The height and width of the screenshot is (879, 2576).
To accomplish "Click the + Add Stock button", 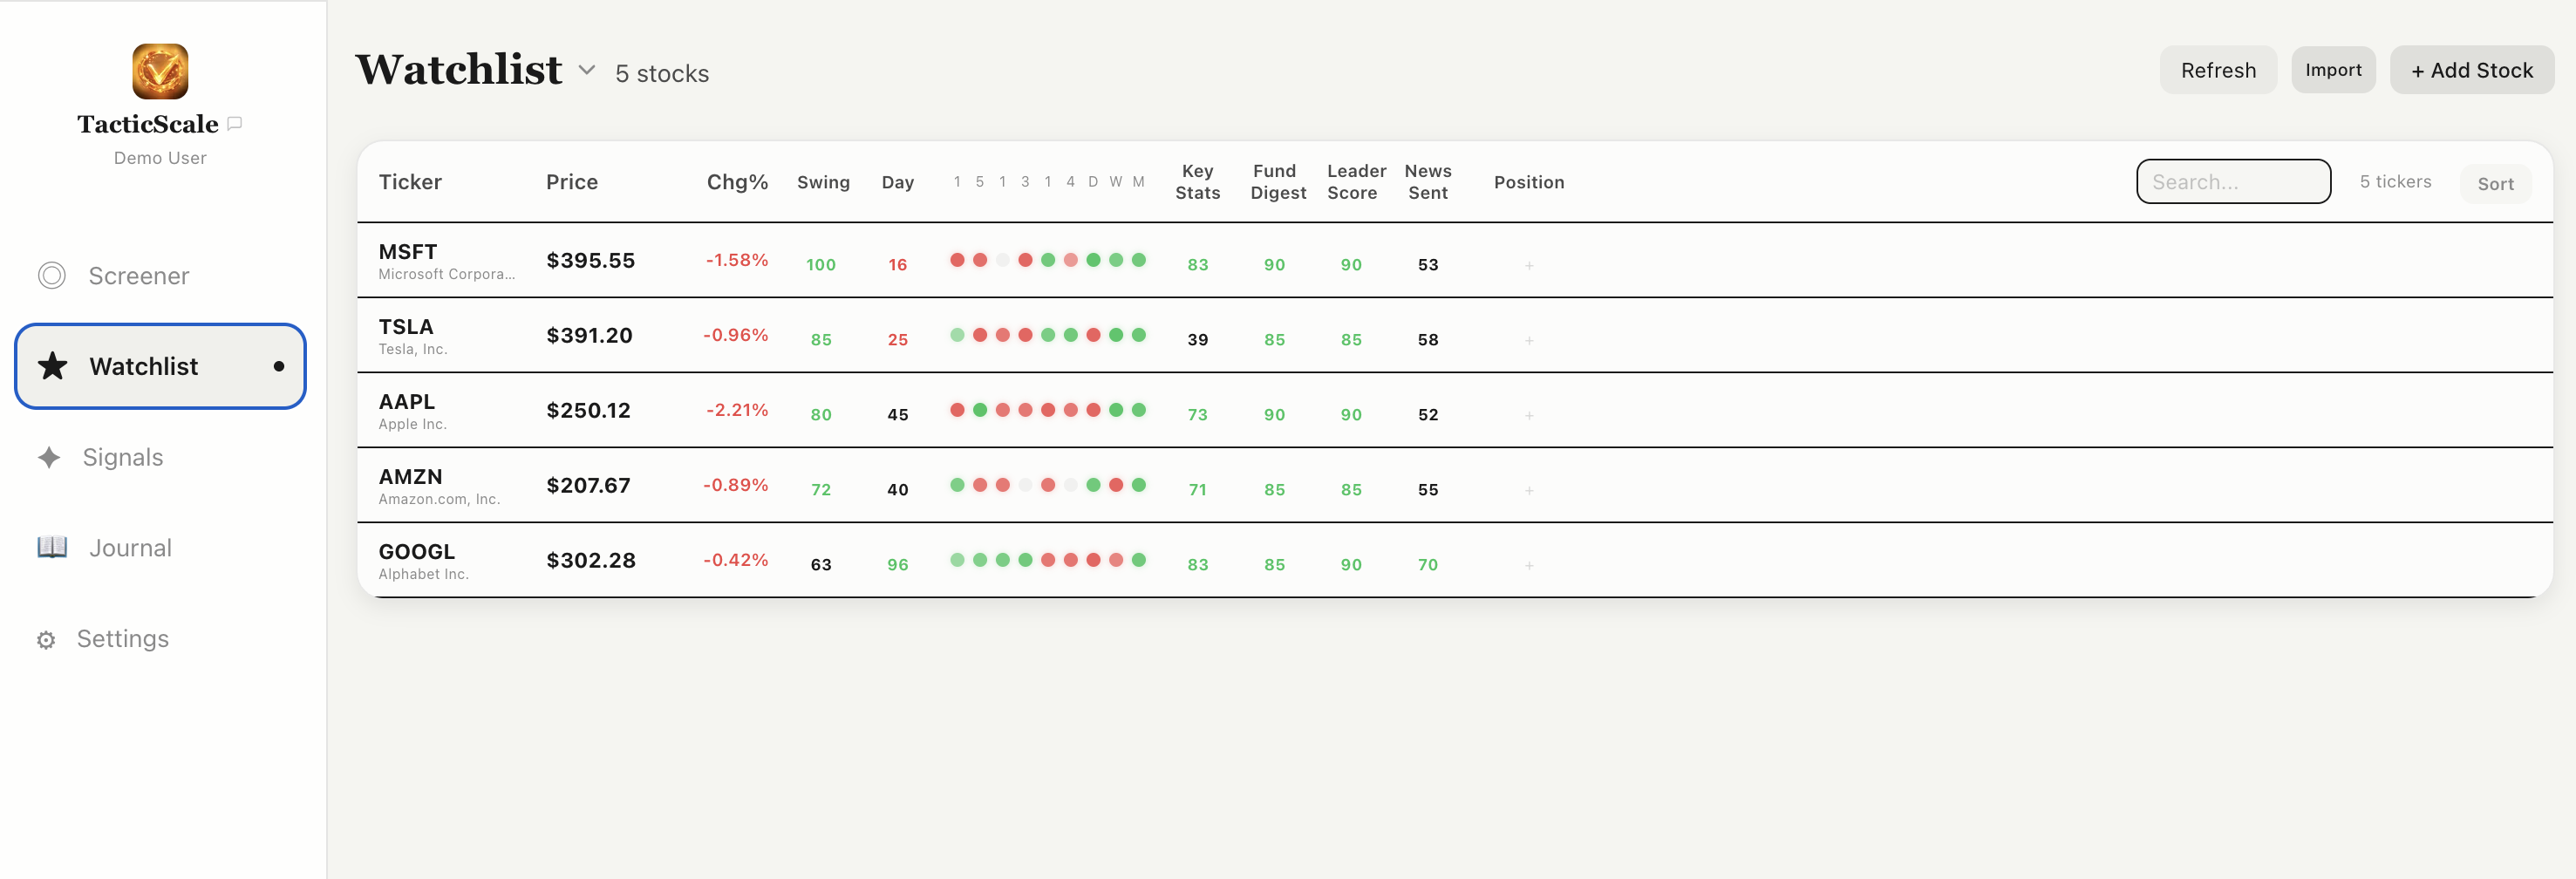I will 2471,69.
